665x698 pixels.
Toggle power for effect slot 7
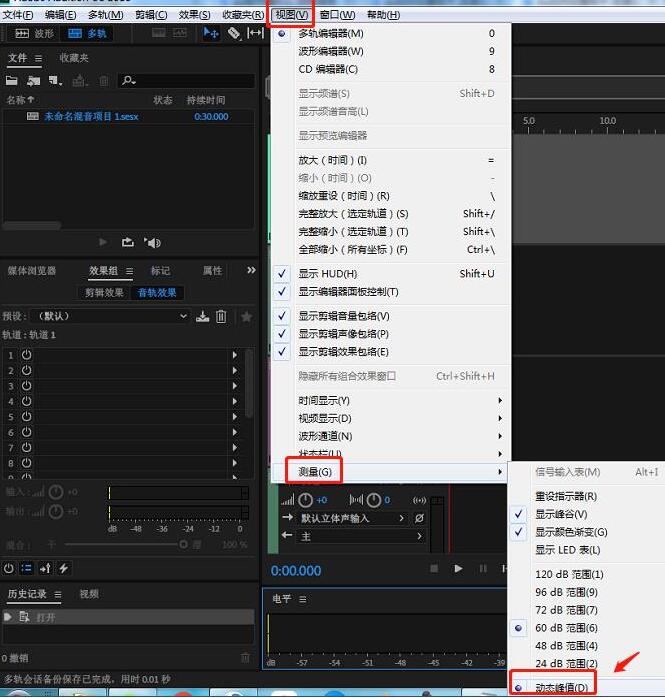click(27, 447)
